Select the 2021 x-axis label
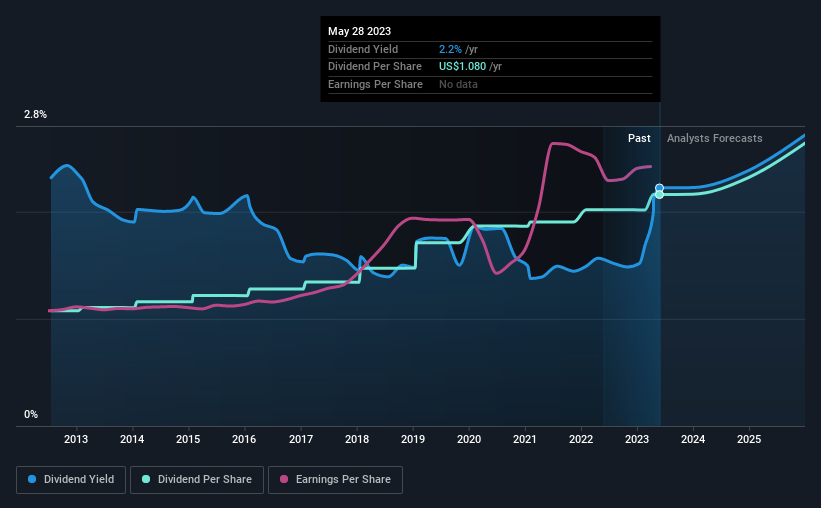The height and width of the screenshot is (508, 821). [525, 439]
